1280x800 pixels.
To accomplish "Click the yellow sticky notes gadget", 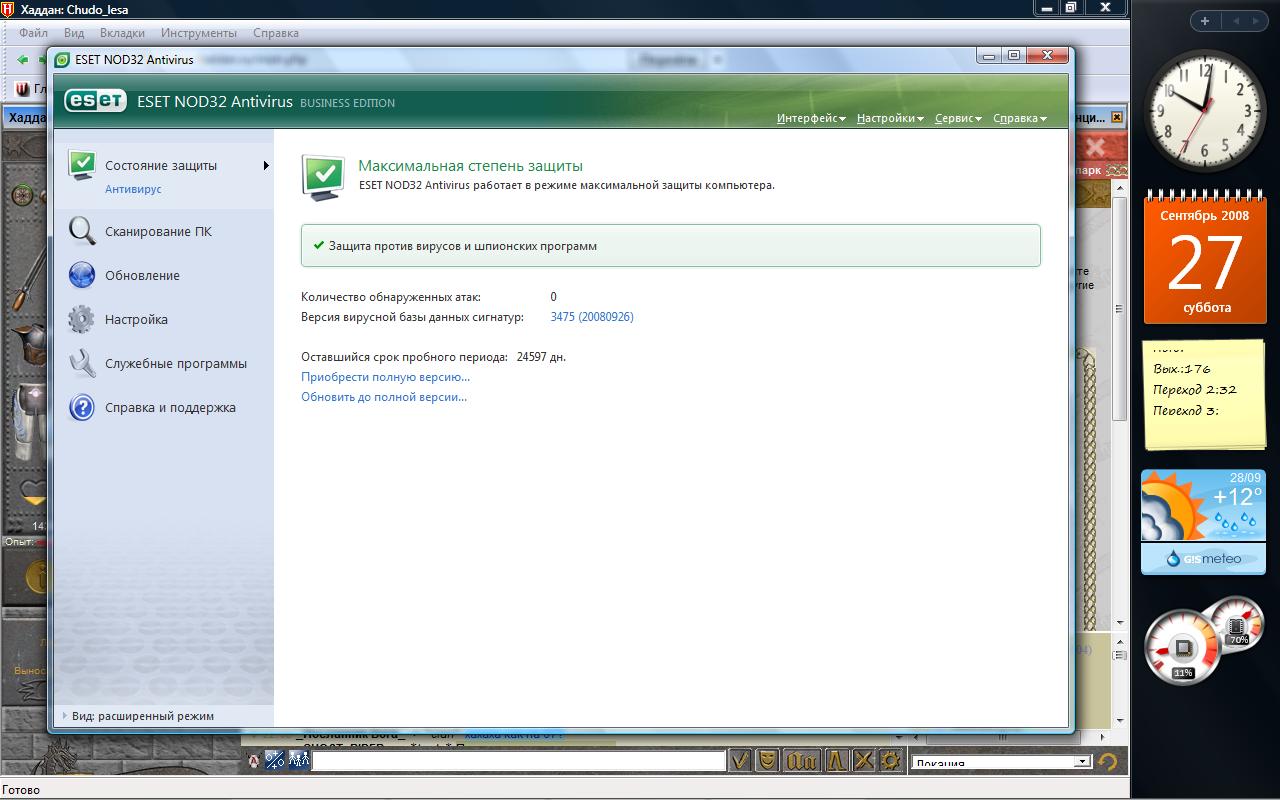I will coord(1203,395).
